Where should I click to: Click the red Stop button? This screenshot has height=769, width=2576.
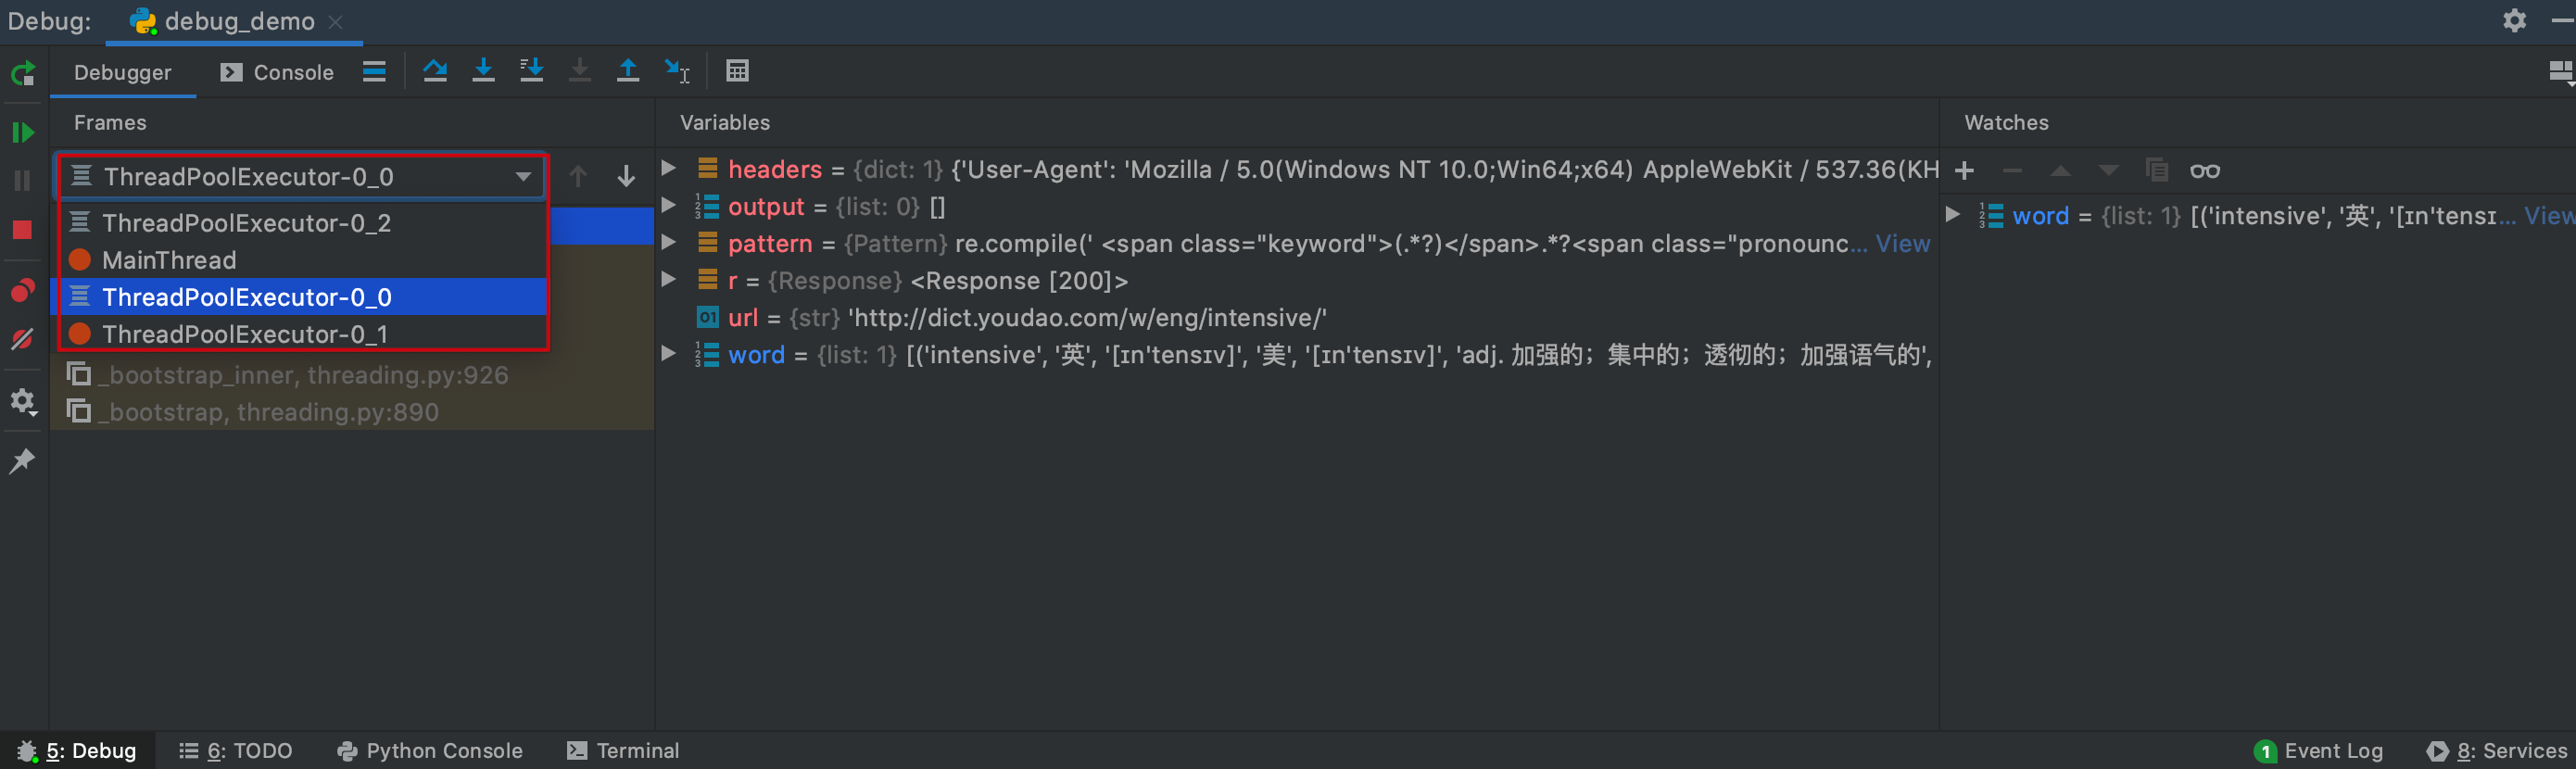22,230
